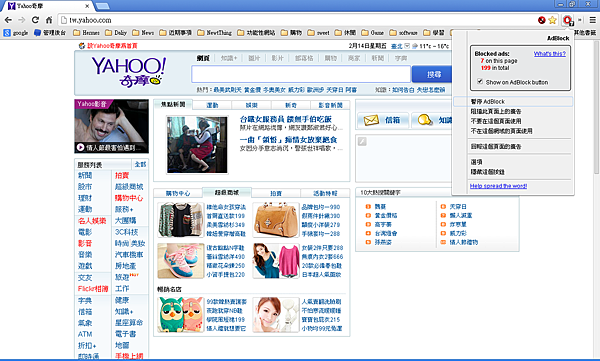Open the Chrome menu (three lines) icon

pos(593,20)
